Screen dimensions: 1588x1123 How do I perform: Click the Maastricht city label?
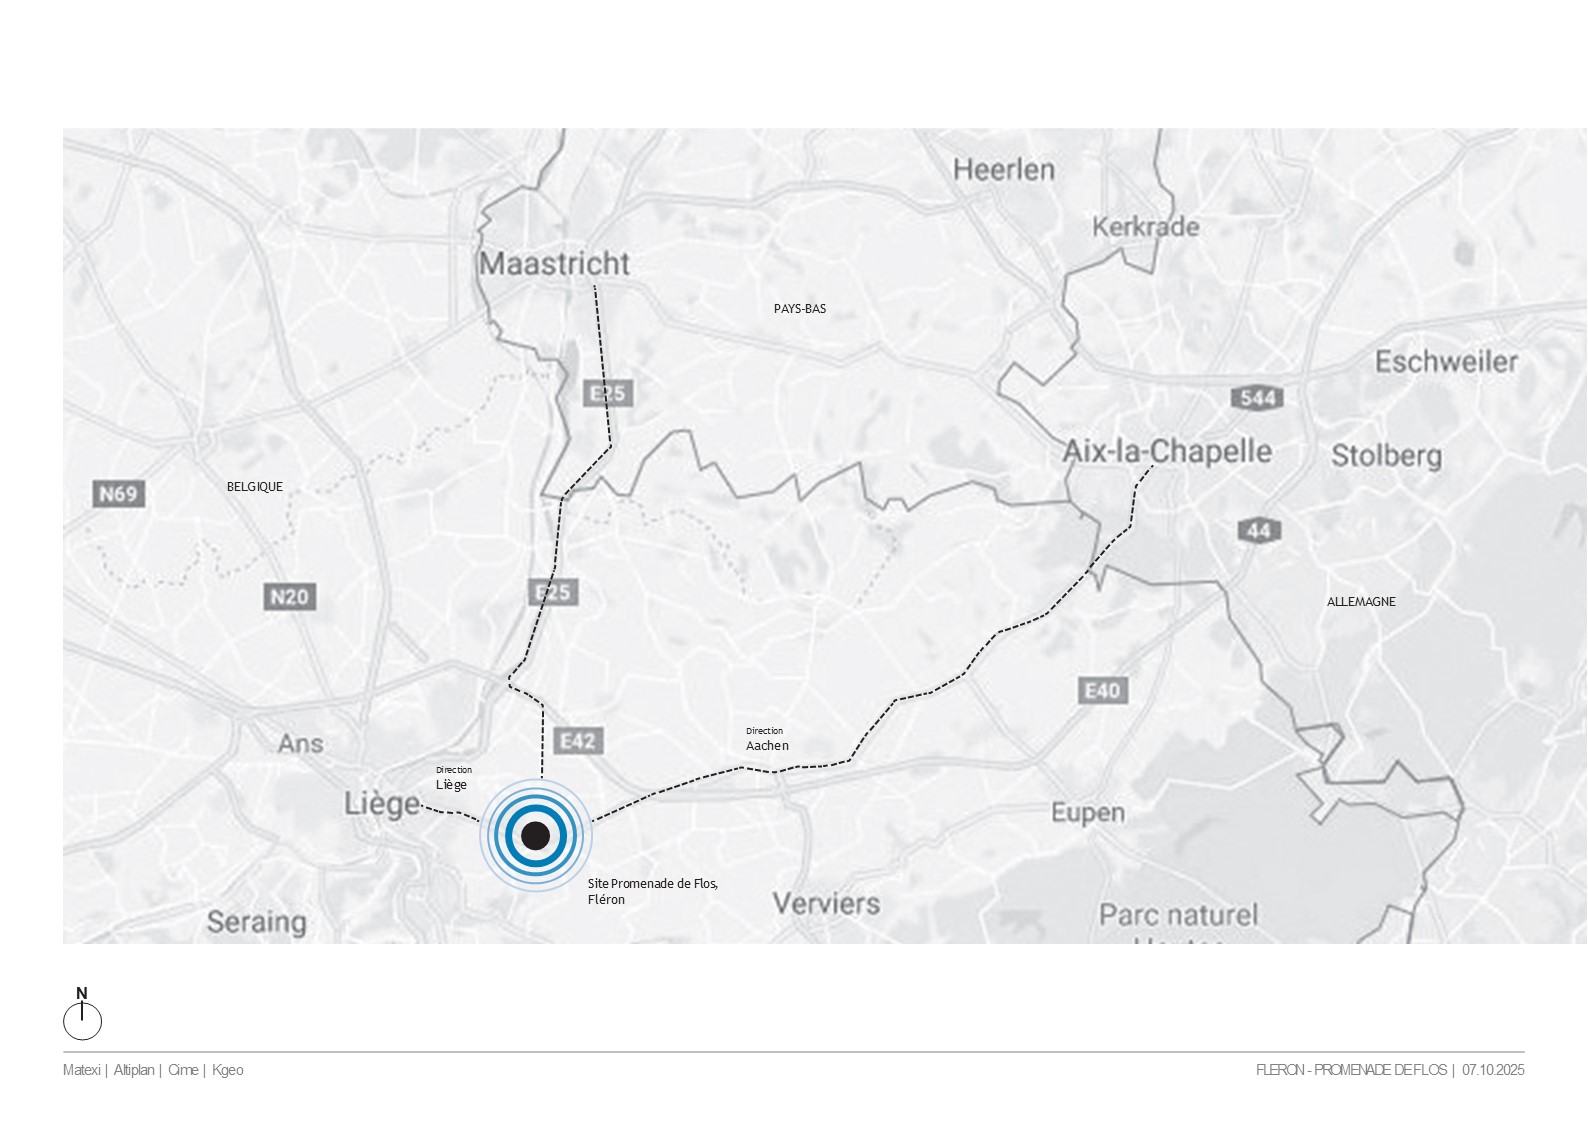(555, 264)
